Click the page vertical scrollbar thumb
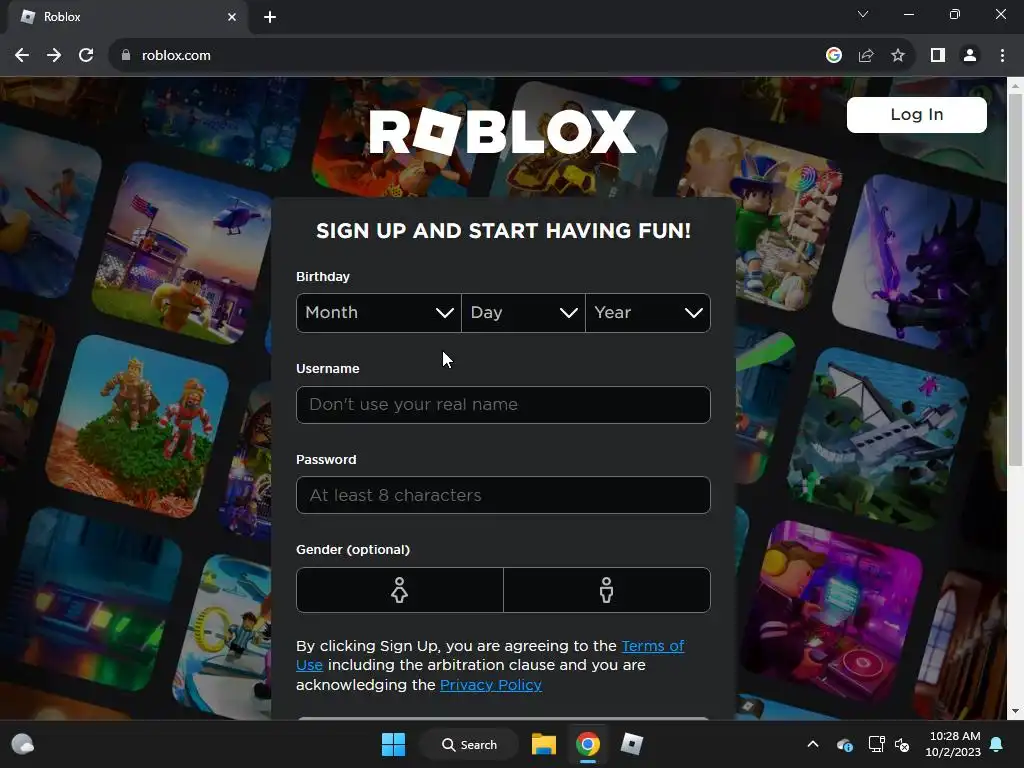Viewport: 1024px width, 768px height. (1015, 280)
